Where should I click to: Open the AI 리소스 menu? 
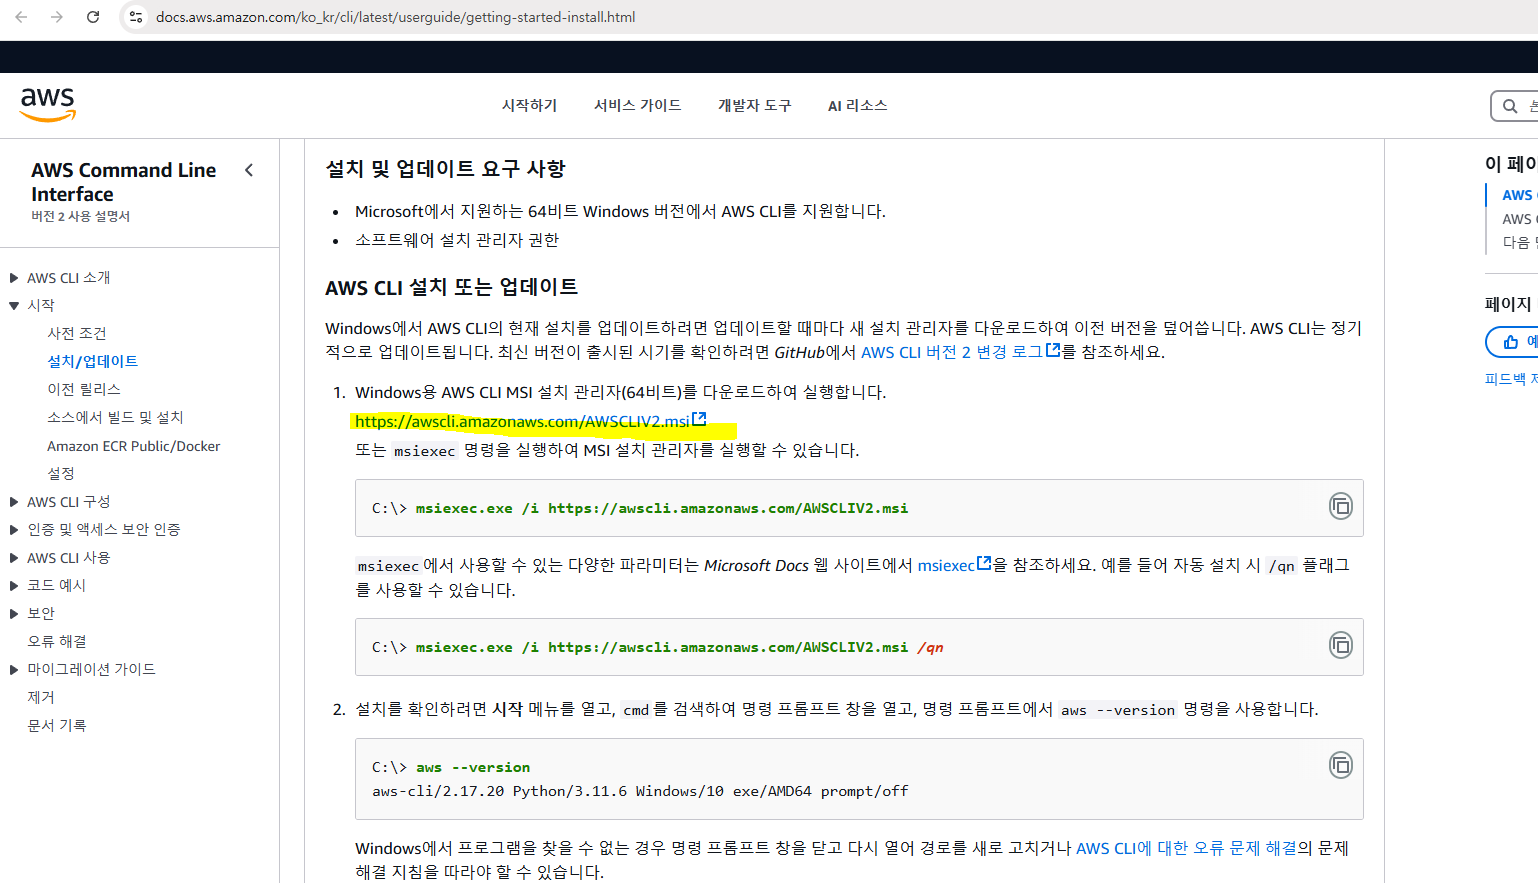pos(857,105)
